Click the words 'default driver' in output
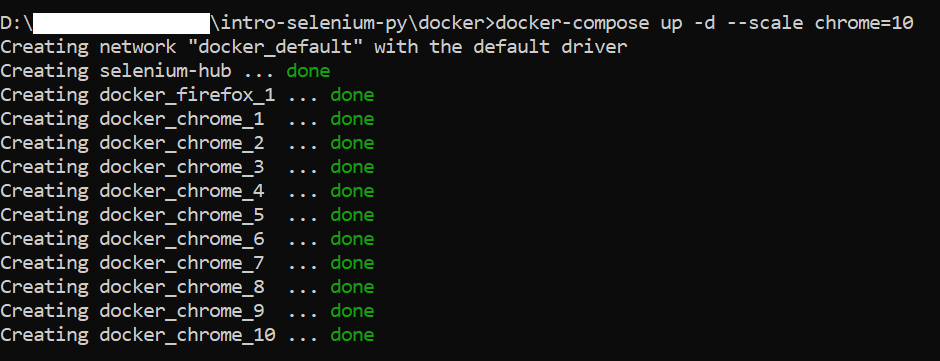Screen dimensions: 940x361 553,47
